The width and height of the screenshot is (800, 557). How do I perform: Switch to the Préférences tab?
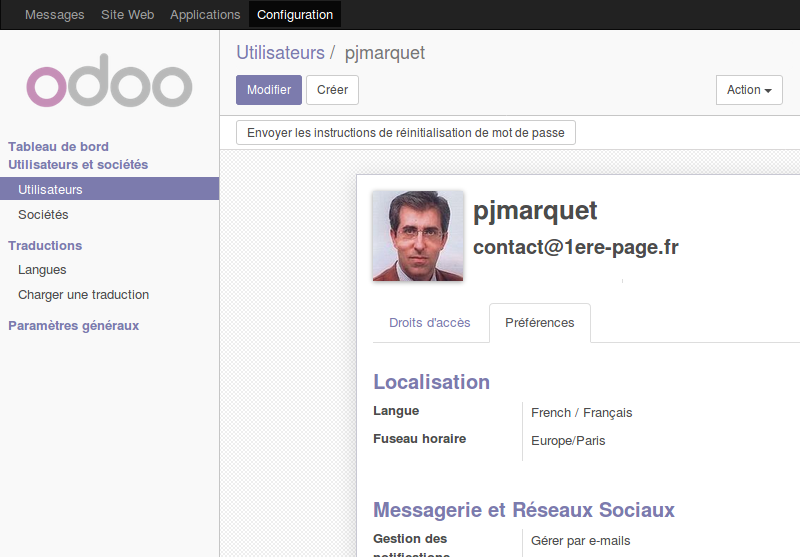point(540,323)
